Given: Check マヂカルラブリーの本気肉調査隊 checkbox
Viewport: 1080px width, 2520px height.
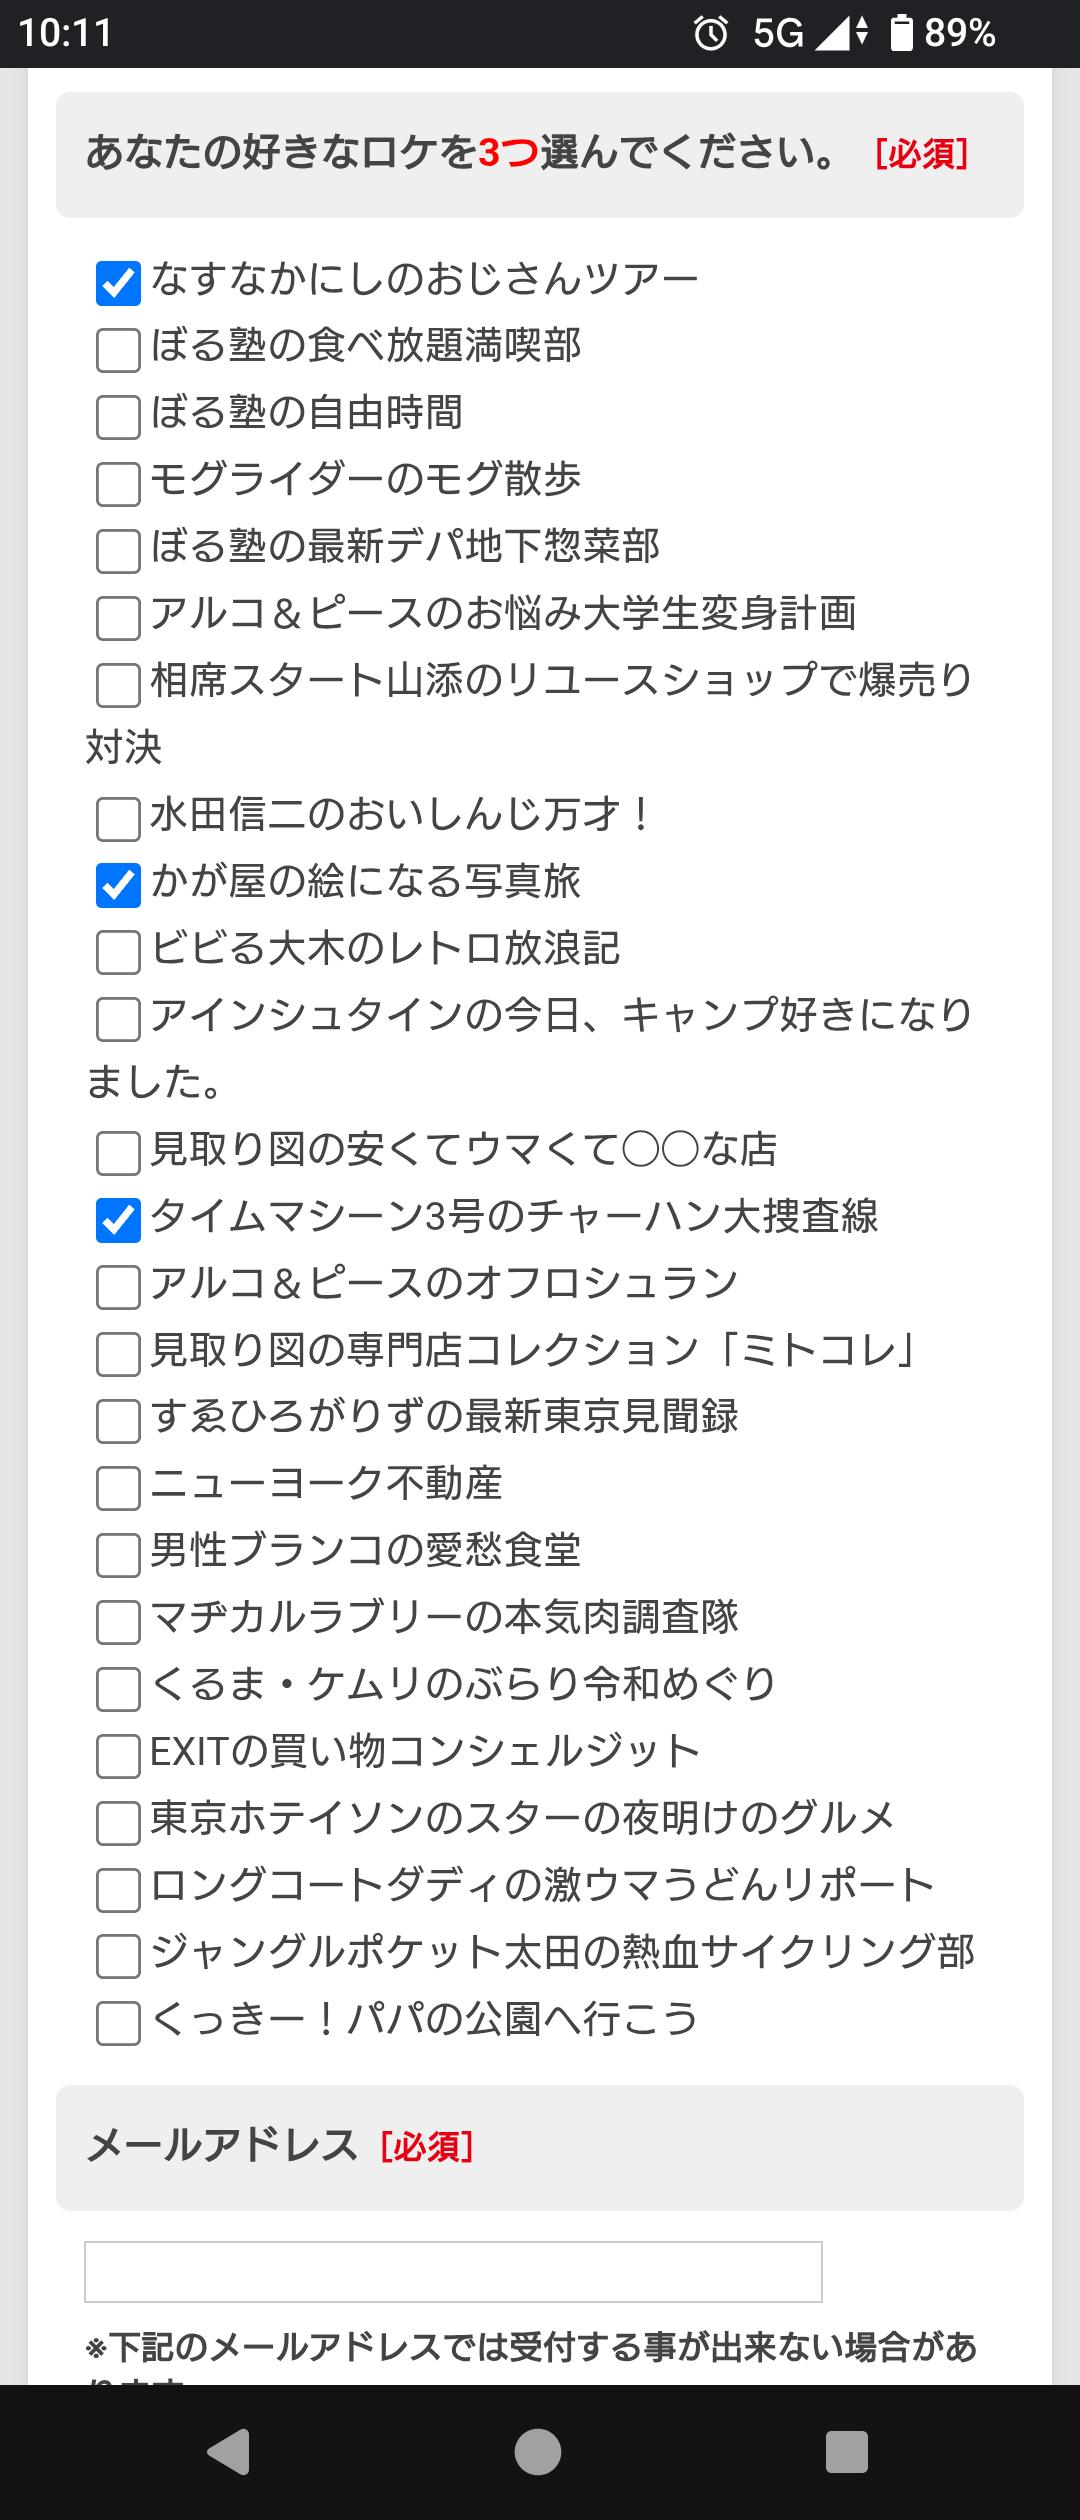Looking at the screenshot, I should [x=118, y=1622].
